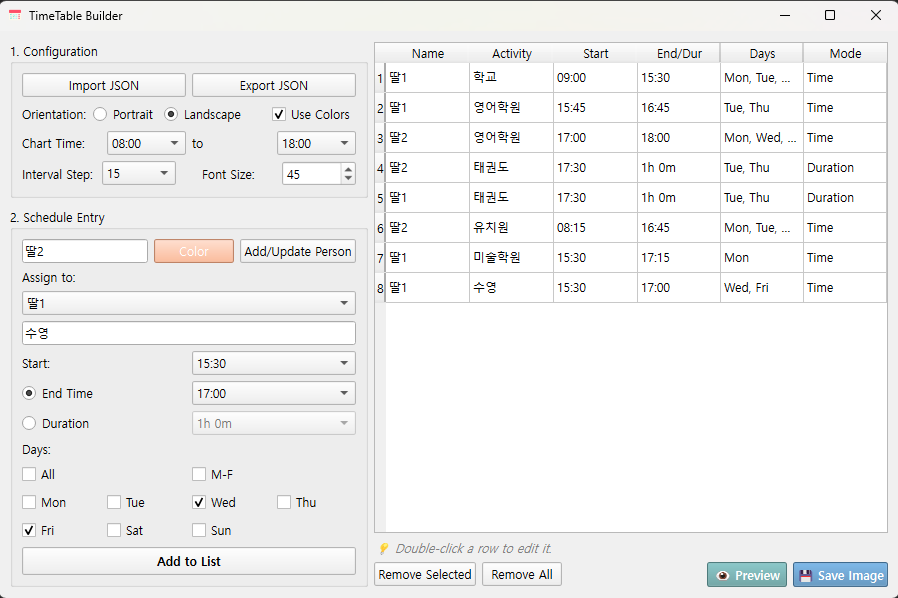Open the Chart Time start 08:00 dropdown
Screen dimensions: 898x598
click(x=146, y=143)
